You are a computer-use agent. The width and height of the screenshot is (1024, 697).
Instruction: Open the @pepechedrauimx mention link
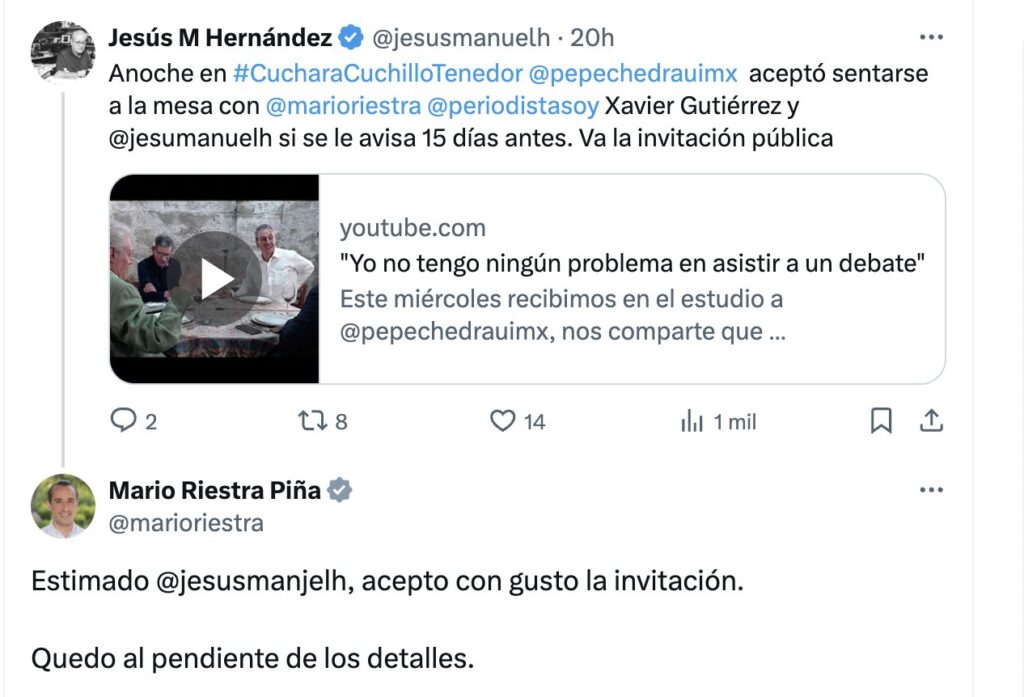[633, 73]
